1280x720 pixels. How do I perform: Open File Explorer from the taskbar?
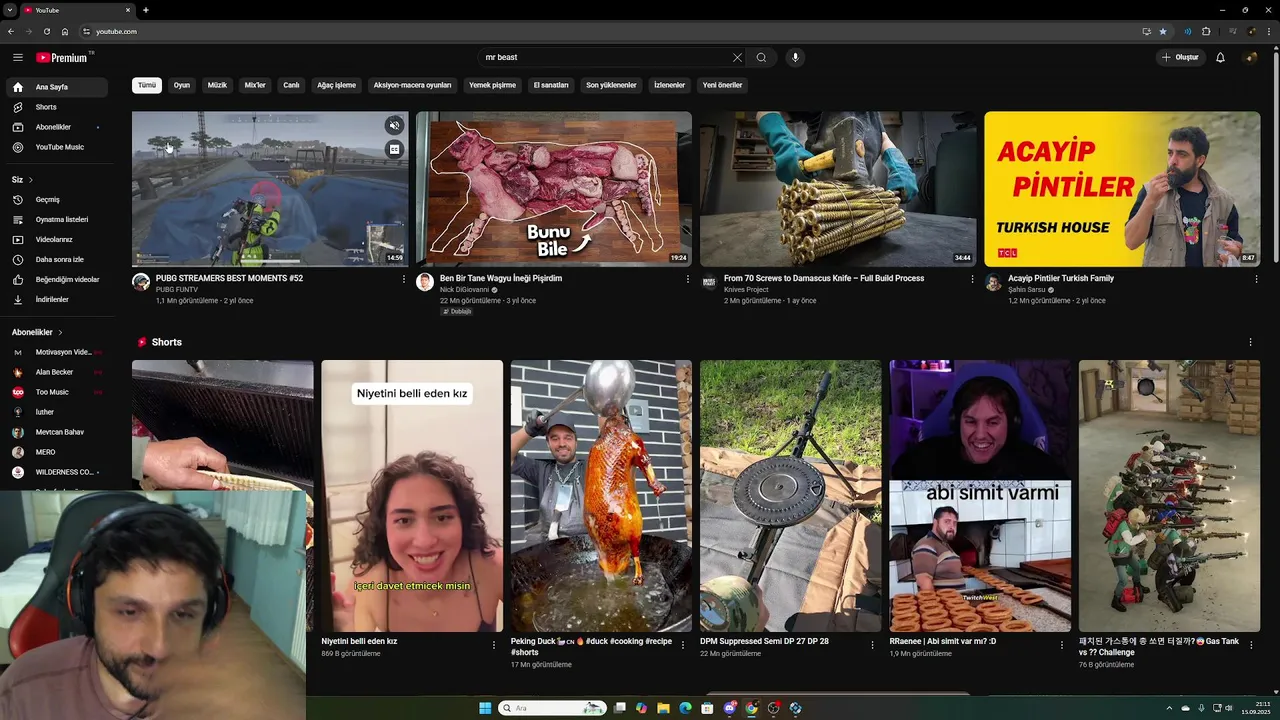point(663,708)
